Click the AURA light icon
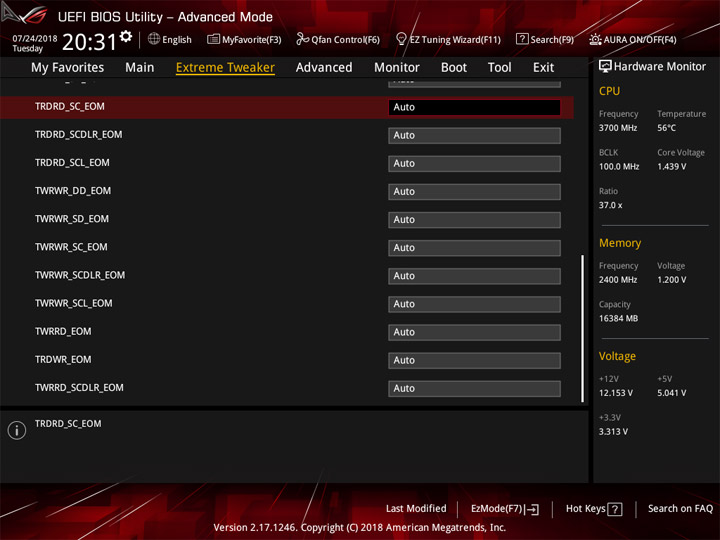The height and width of the screenshot is (540, 720). [x=595, y=39]
